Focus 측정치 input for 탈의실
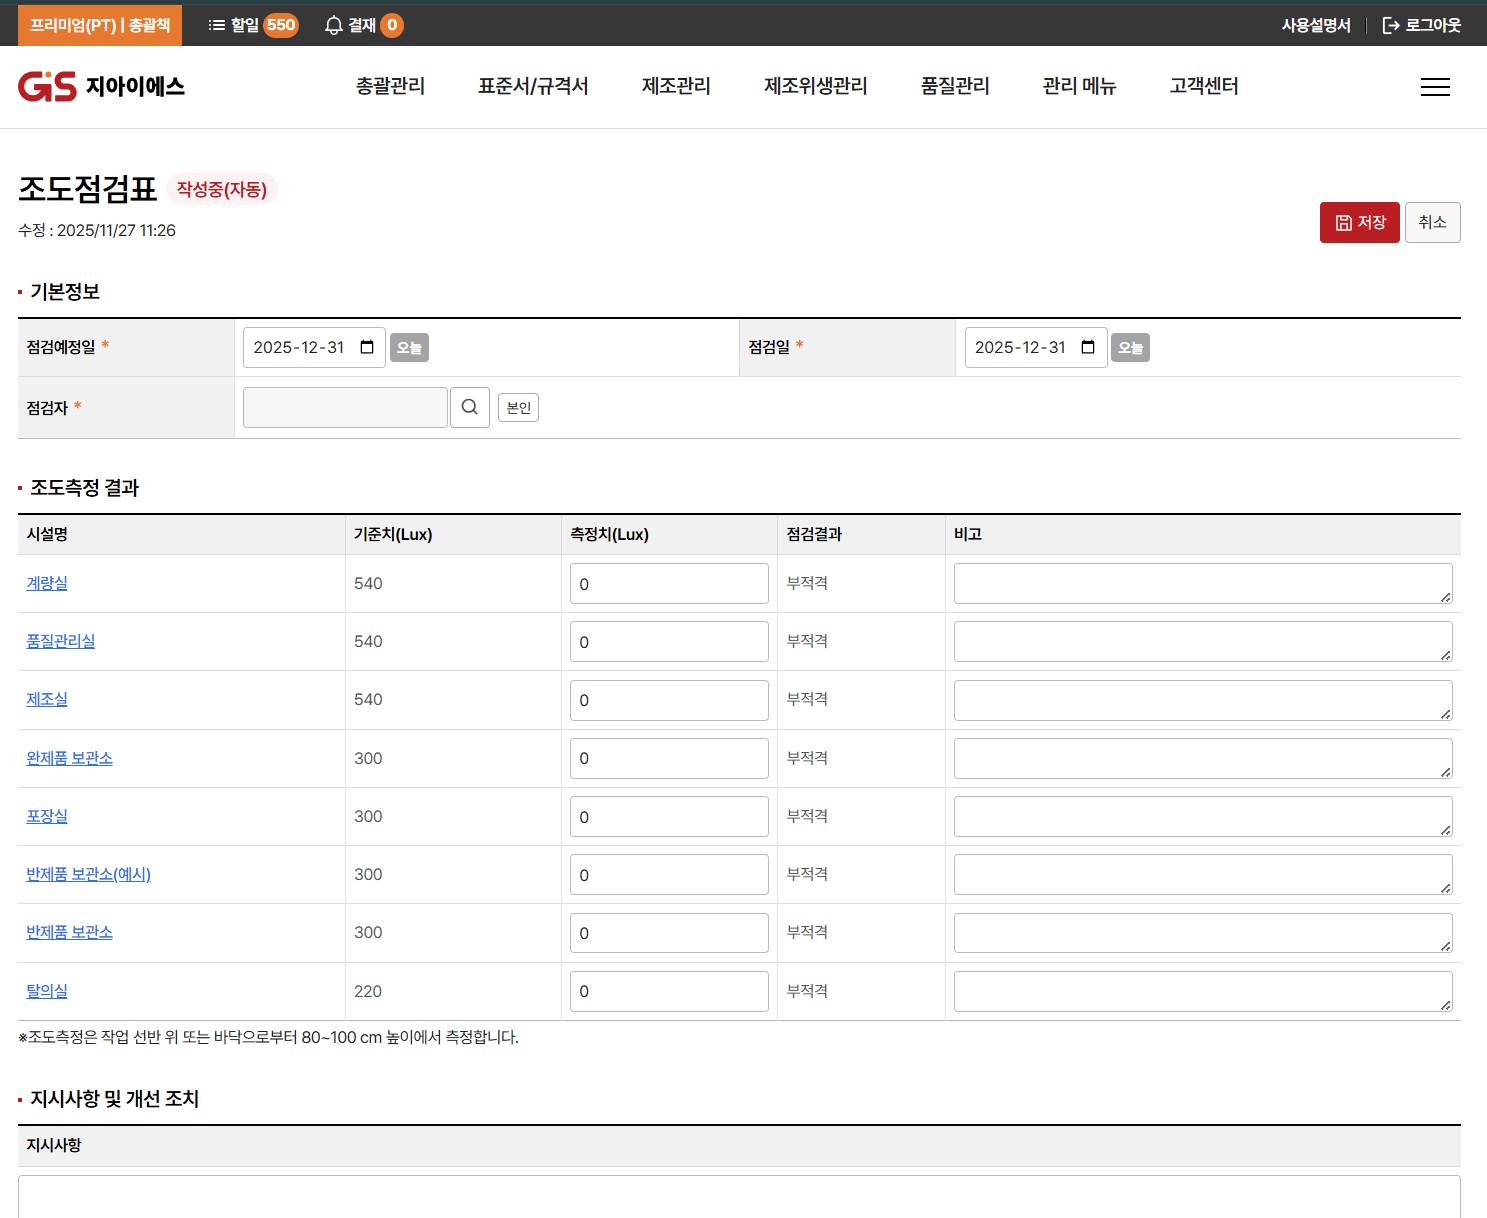Viewport: 1487px width, 1218px height. pyautogui.click(x=669, y=991)
